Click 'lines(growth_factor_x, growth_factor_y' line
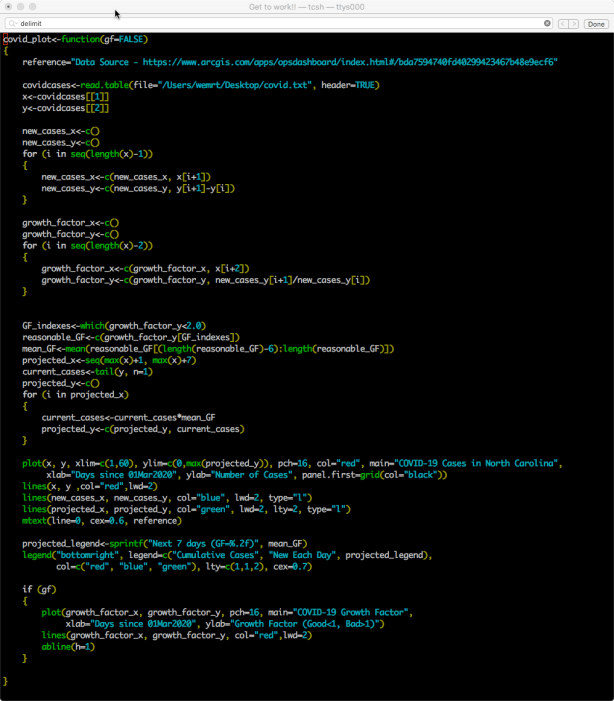 (x=177, y=635)
